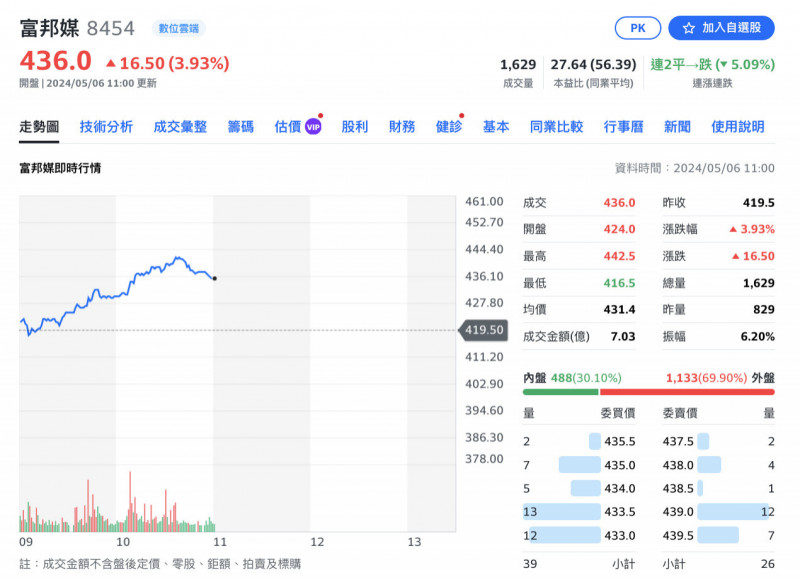Select the 走勢圖 tab
Viewport: 800px width, 583px height.
[x=39, y=126]
